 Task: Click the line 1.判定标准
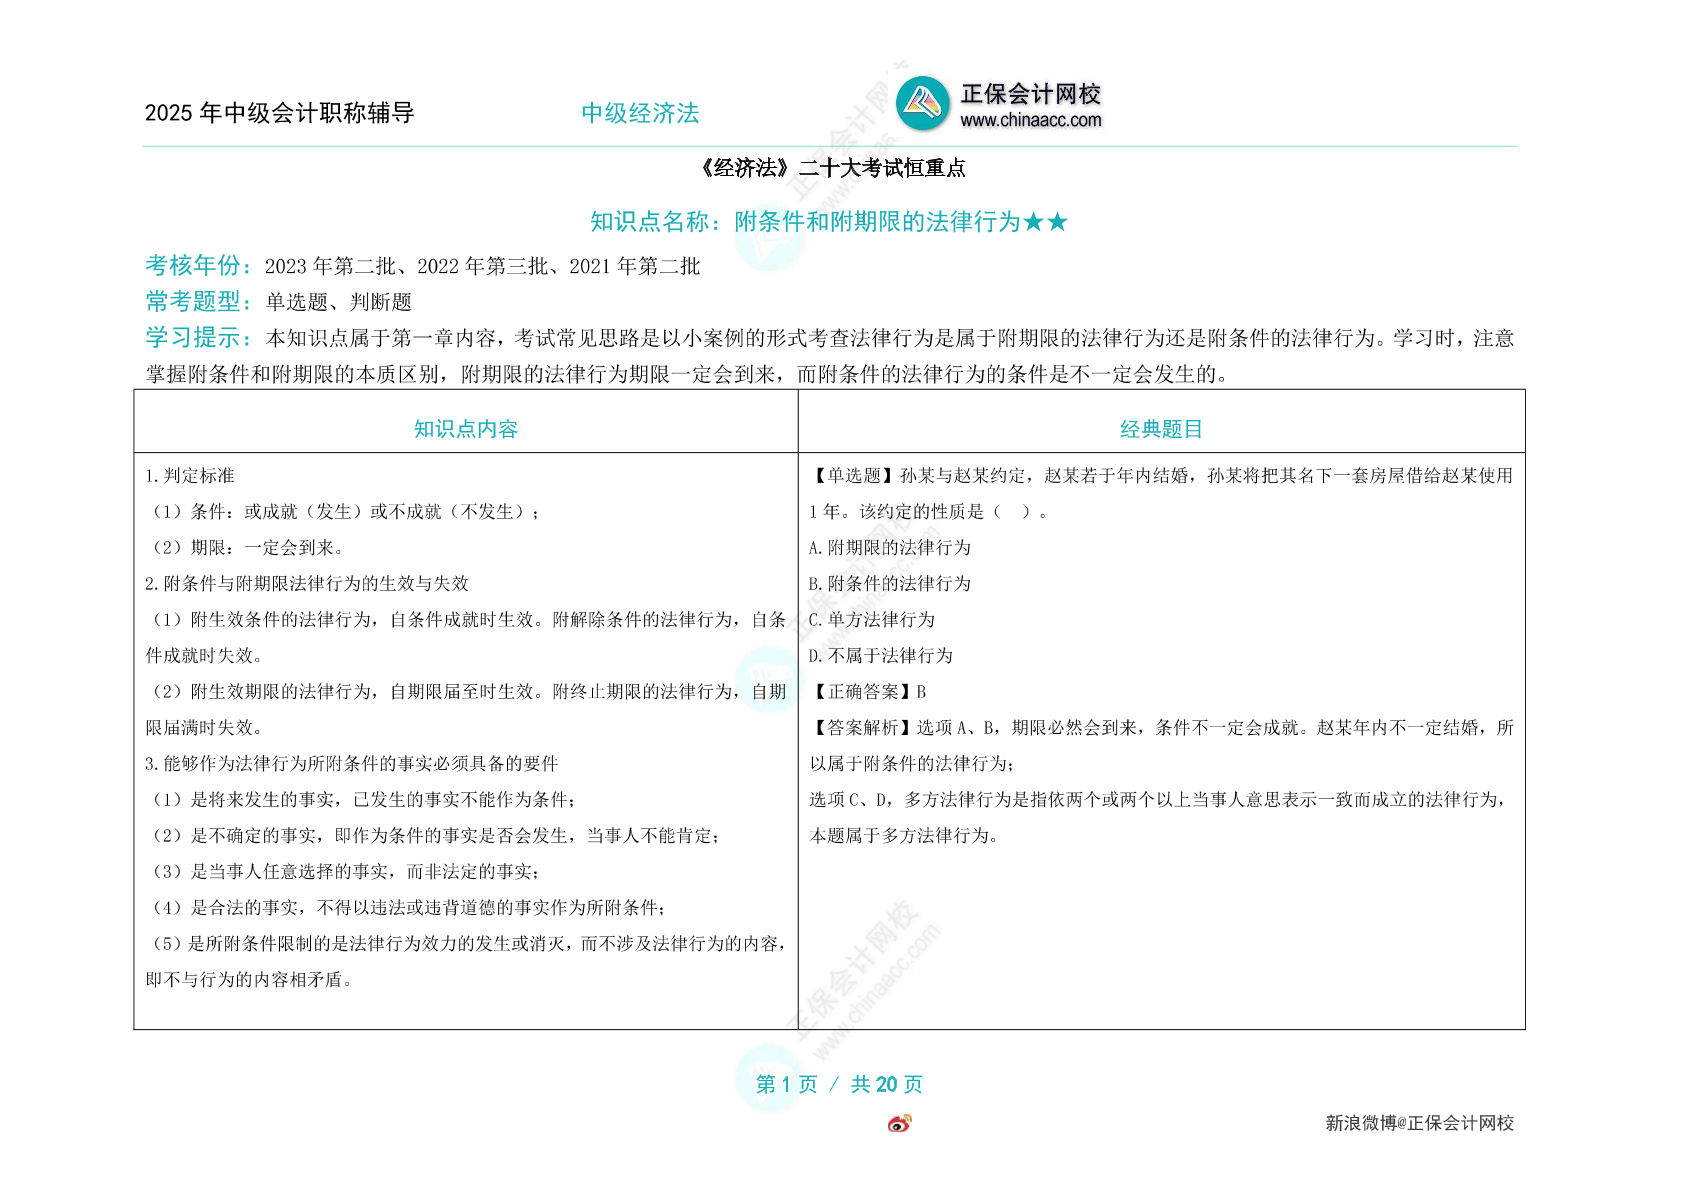(190, 476)
